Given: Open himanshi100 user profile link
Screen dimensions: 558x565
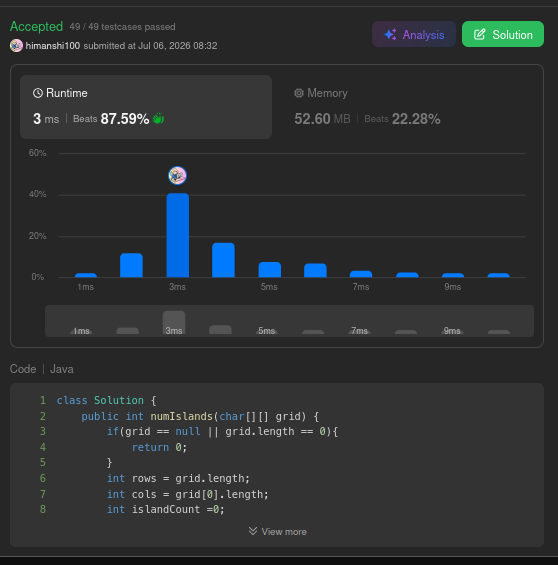Looking at the screenshot, I should pyautogui.click(x=53, y=46).
